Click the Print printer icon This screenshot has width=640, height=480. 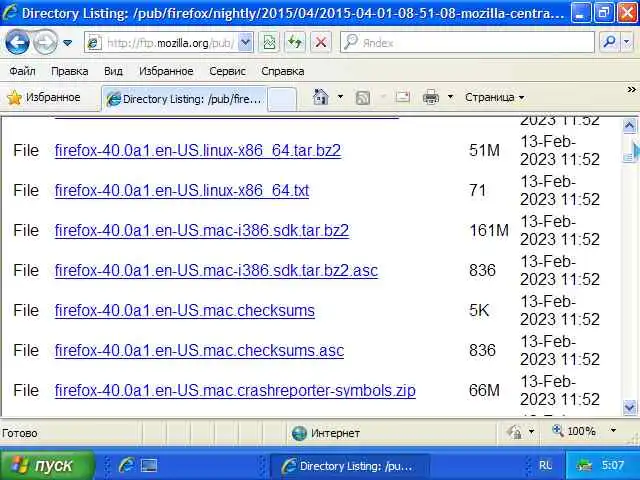pos(431,98)
